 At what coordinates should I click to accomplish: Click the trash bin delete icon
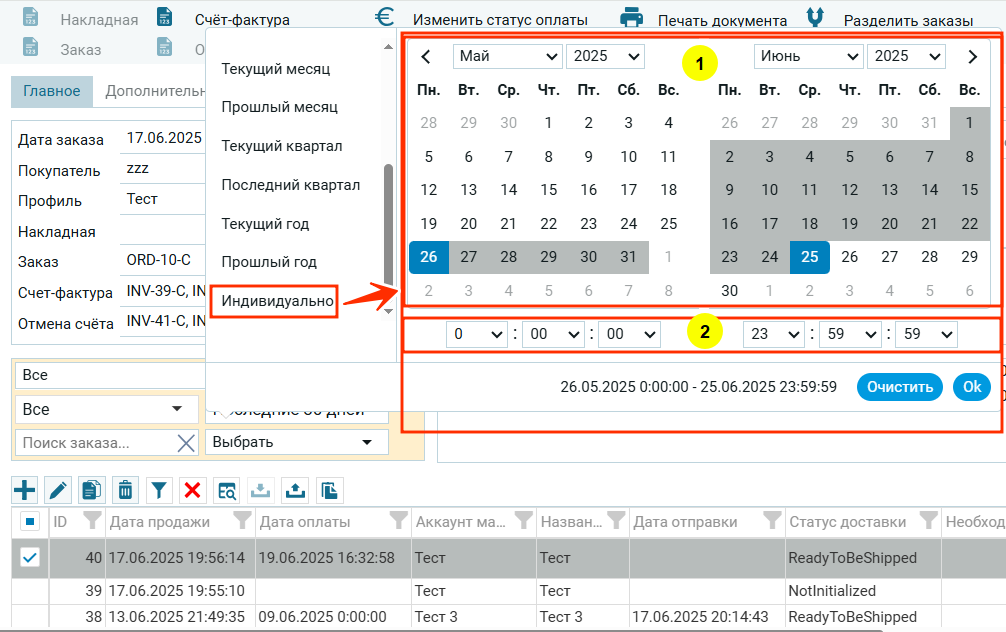(x=125, y=490)
